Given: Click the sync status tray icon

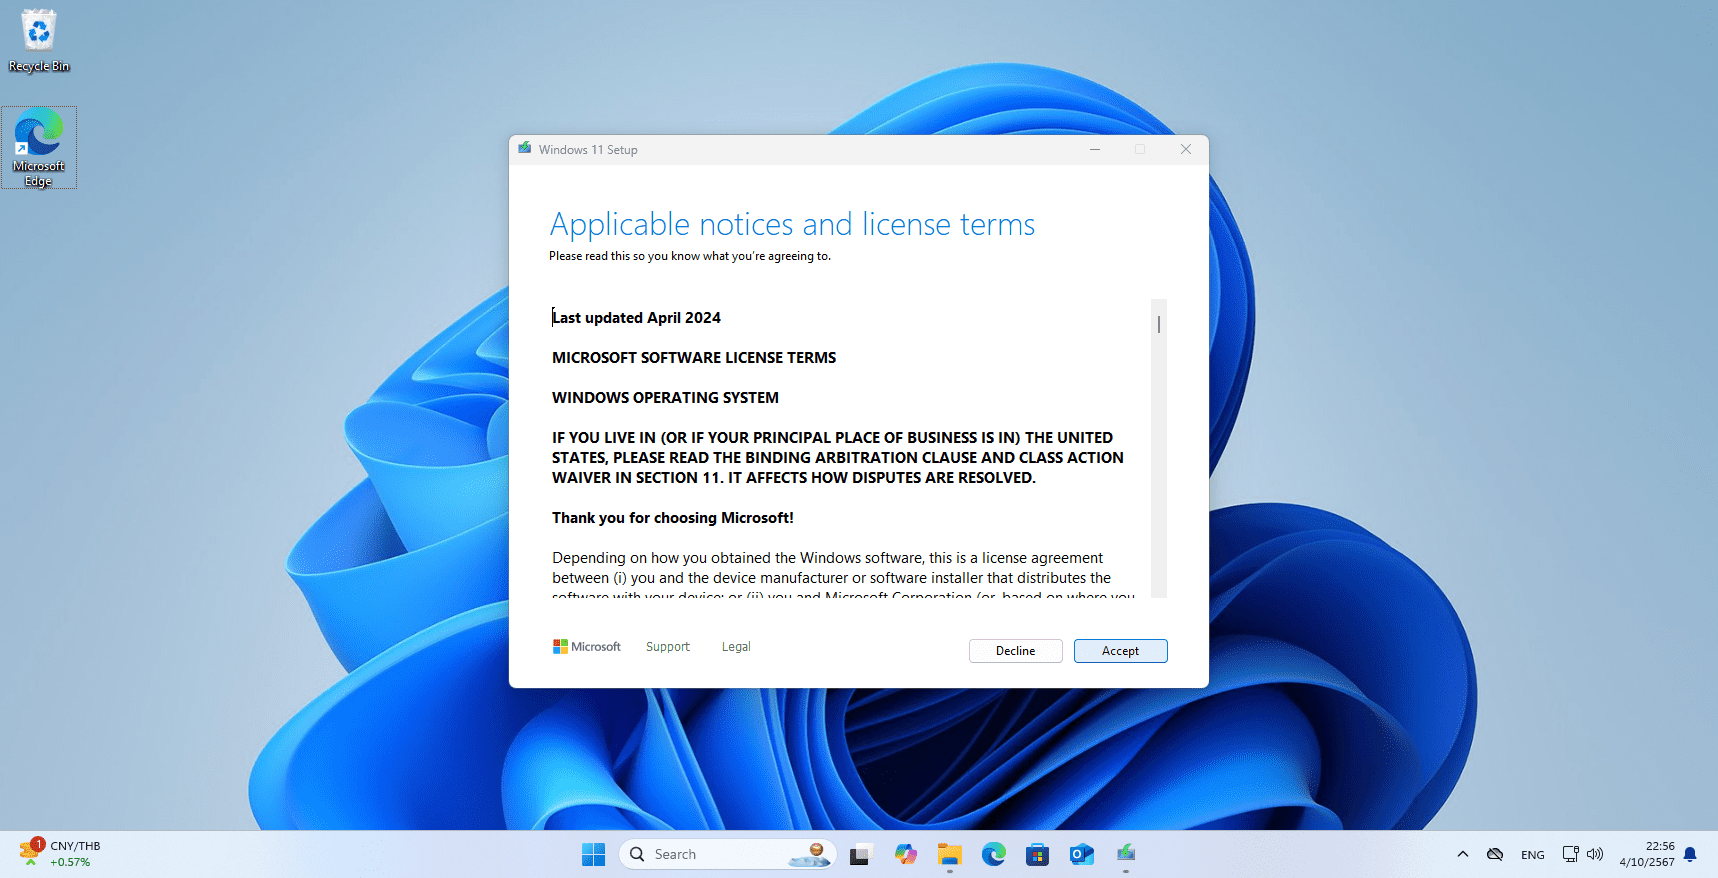Looking at the screenshot, I should [x=1495, y=854].
